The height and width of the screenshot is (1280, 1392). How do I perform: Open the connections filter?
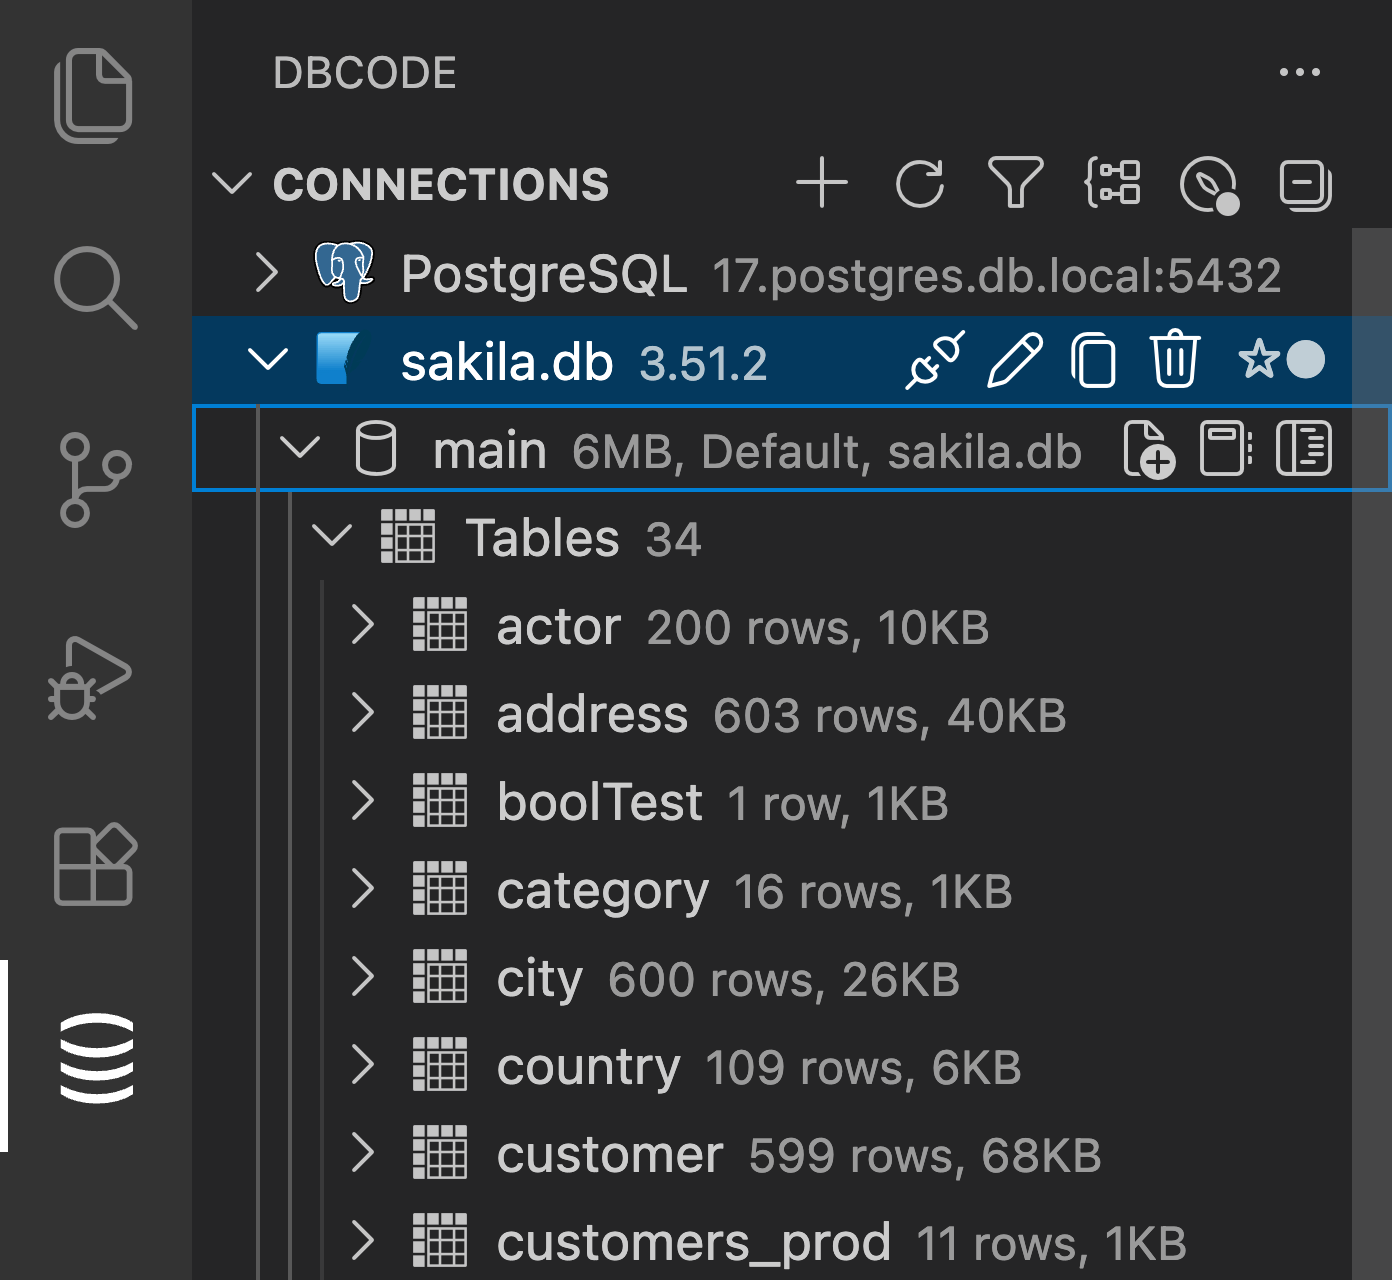click(x=1015, y=183)
